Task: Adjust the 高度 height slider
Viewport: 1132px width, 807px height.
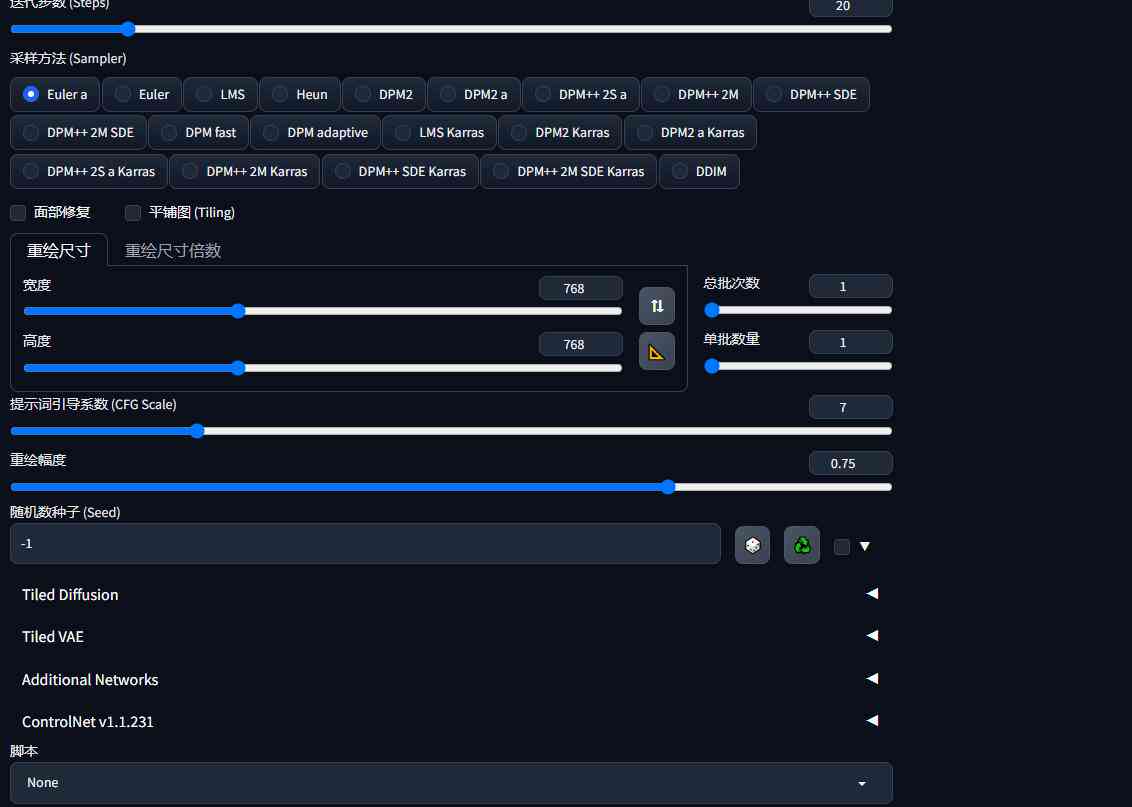Action: coord(323,368)
